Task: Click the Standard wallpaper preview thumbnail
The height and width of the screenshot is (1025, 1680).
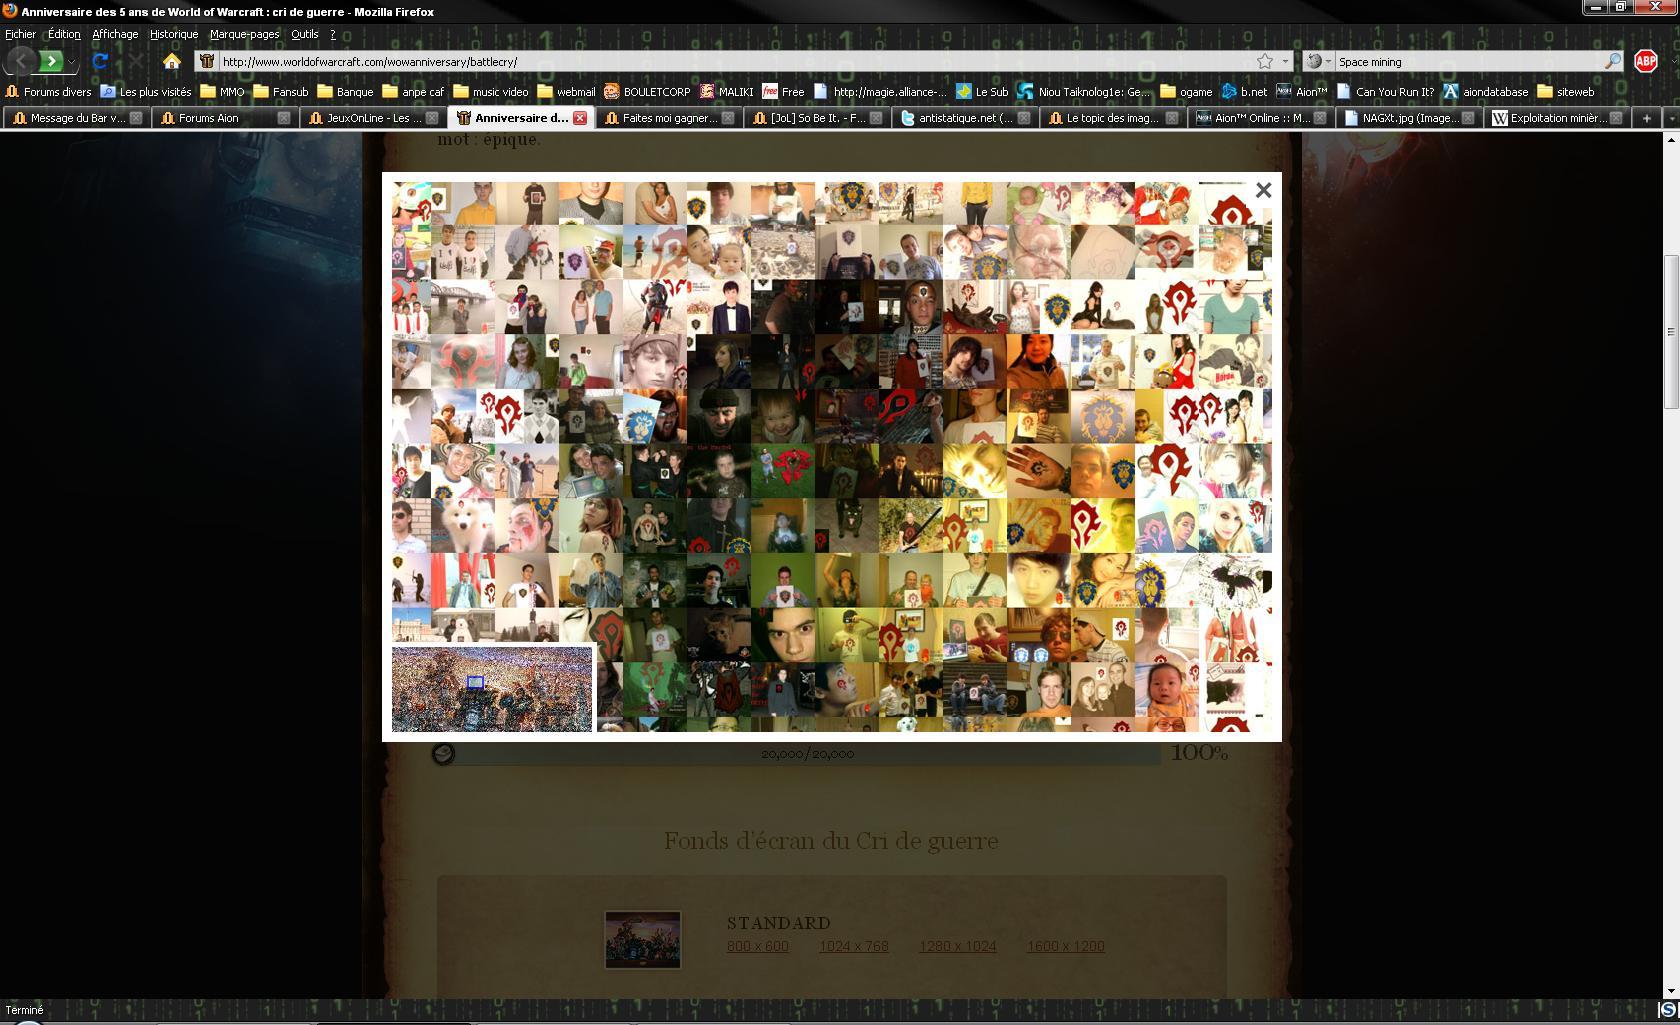Action: pos(643,939)
